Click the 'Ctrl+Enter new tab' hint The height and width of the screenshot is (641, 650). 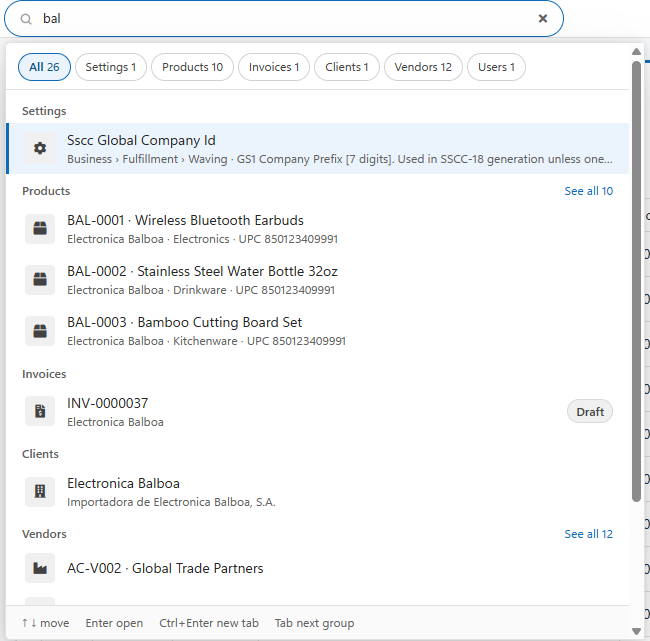click(209, 623)
